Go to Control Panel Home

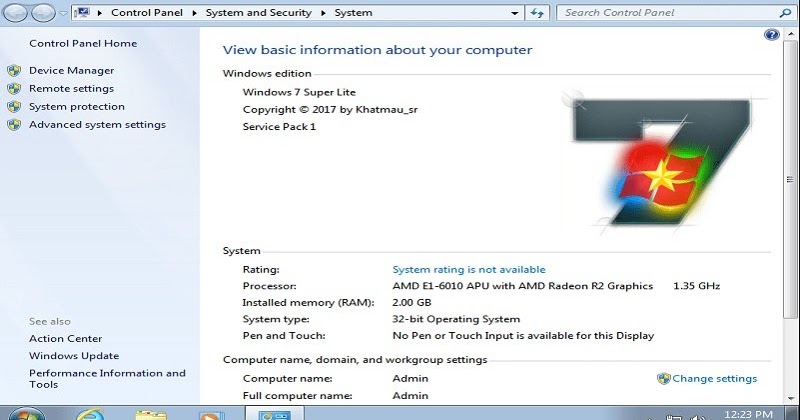click(x=83, y=43)
